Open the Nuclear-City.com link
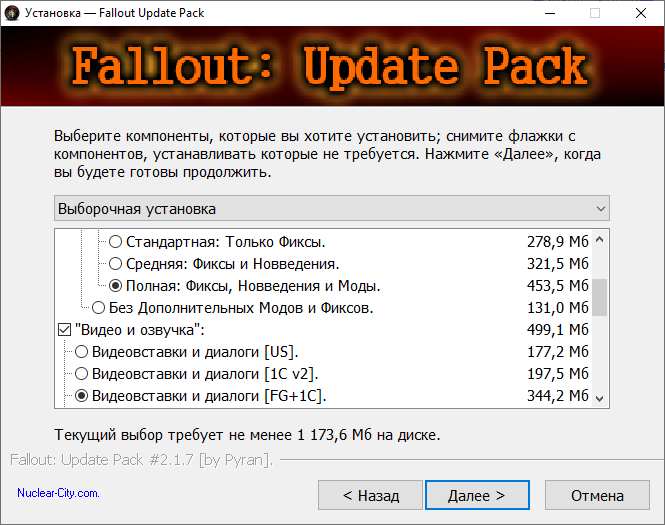 tap(58, 493)
